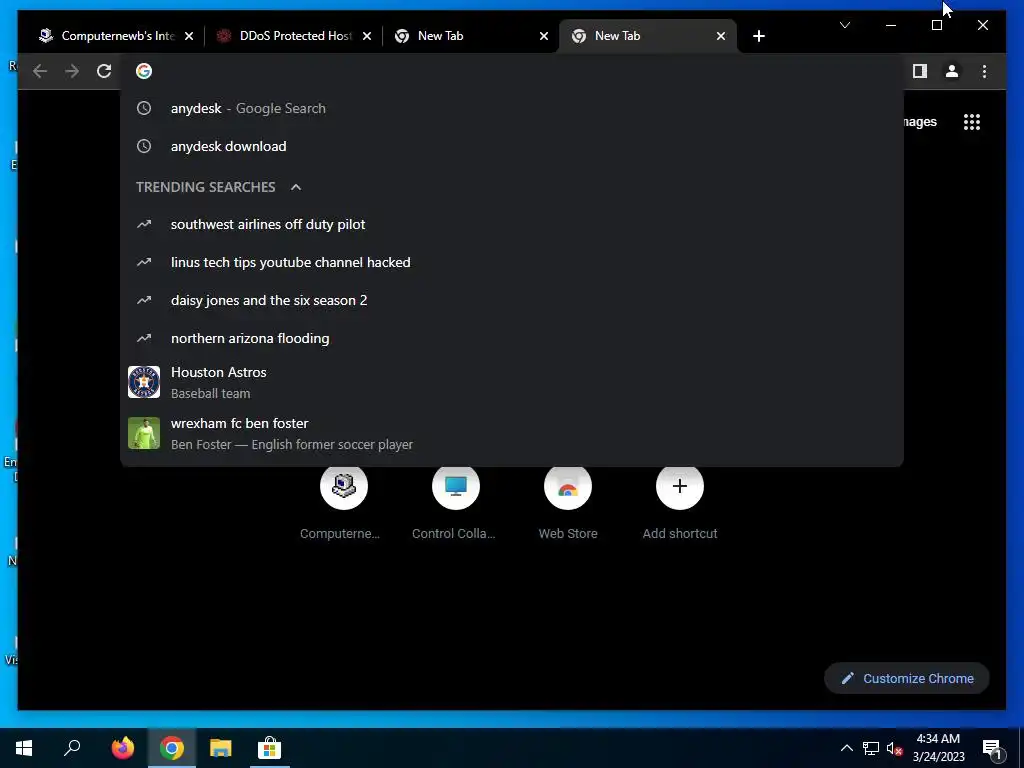Select the Houston Astros suggestion

pyautogui.click(x=511, y=383)
